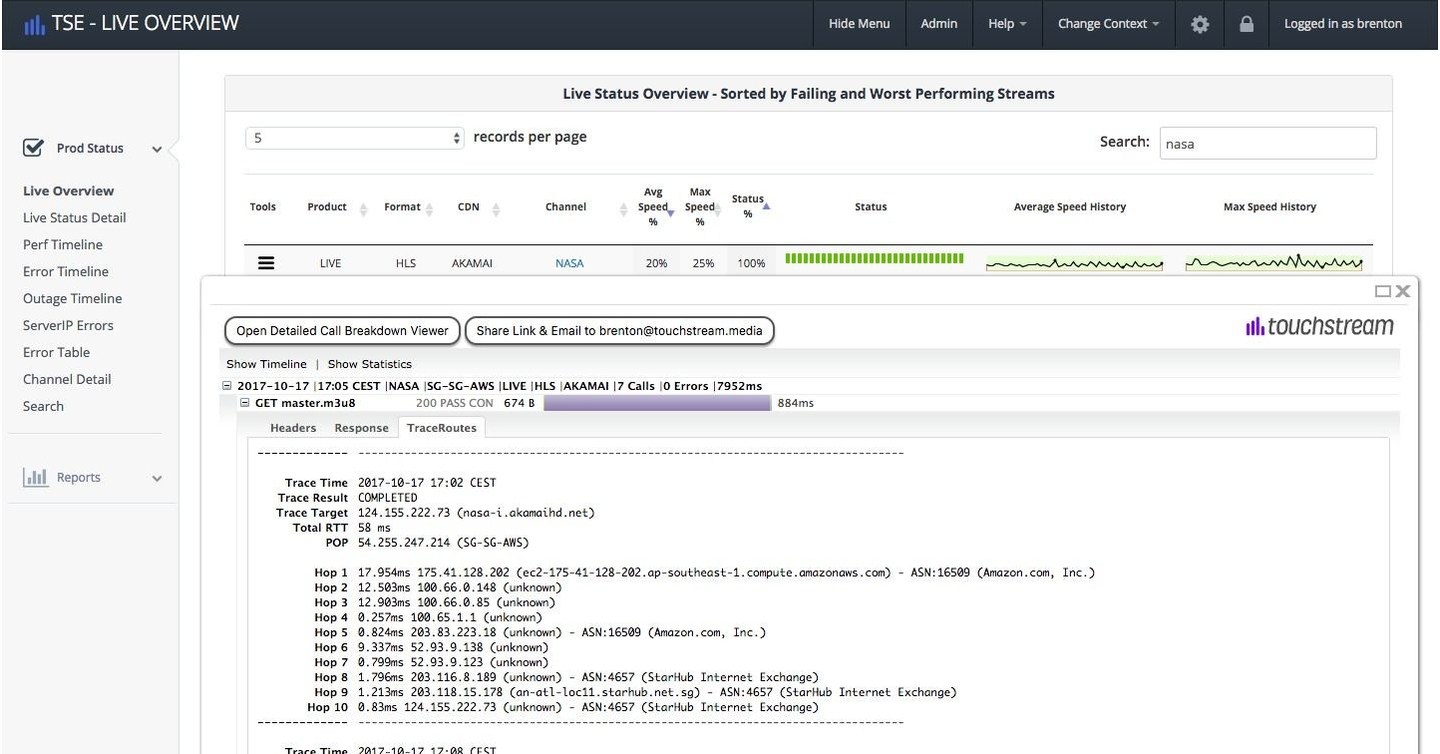Click the maximize icon on the popup
This screenshot has height=754, width=1440.
pyautogui.click(x=1383, y=290)
